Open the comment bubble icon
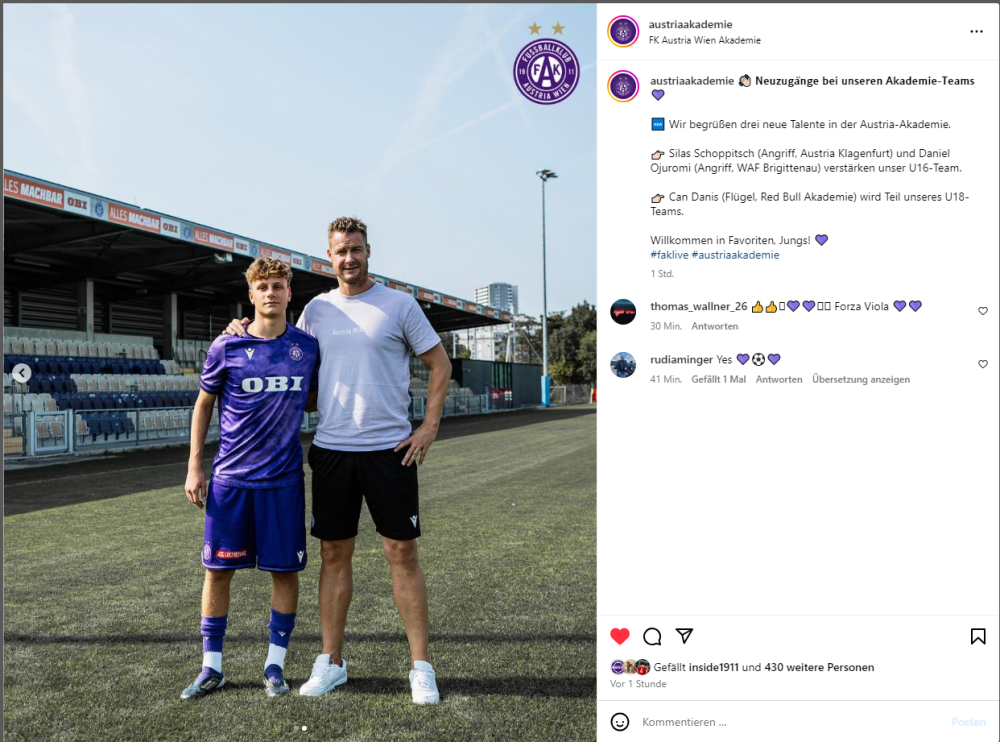This screenshot has height=742, width=1000. 652,636
